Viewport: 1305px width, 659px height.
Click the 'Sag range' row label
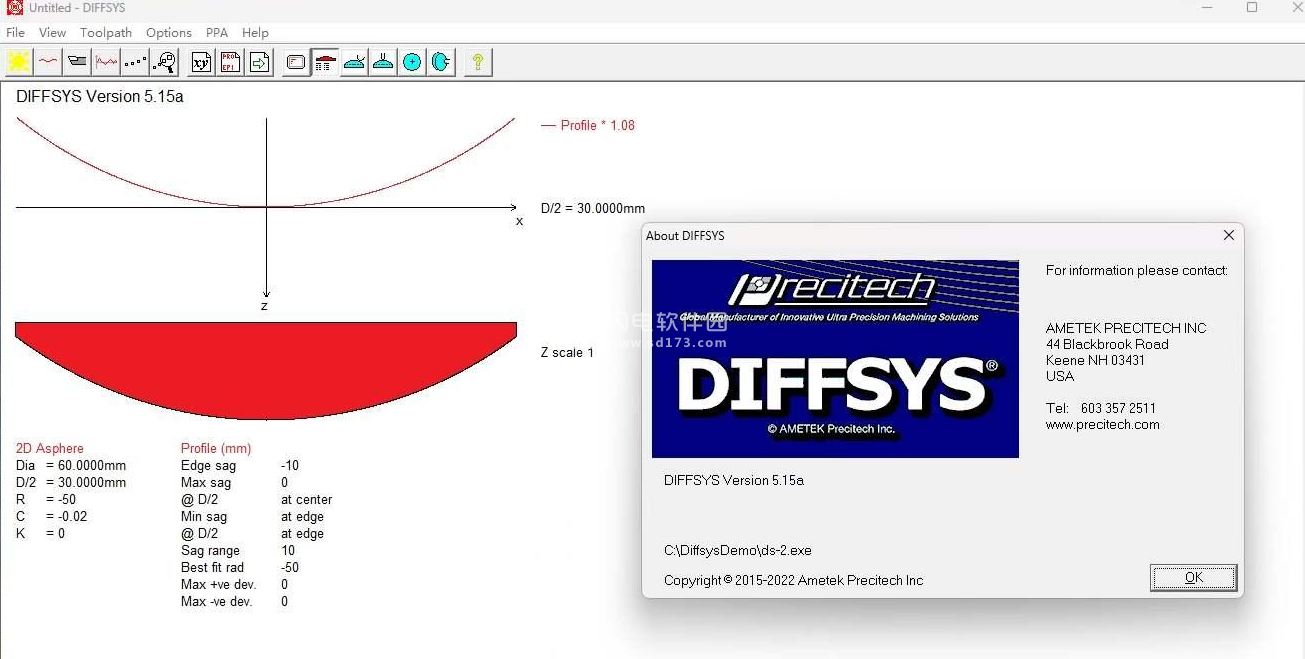[x=210, y=551]
